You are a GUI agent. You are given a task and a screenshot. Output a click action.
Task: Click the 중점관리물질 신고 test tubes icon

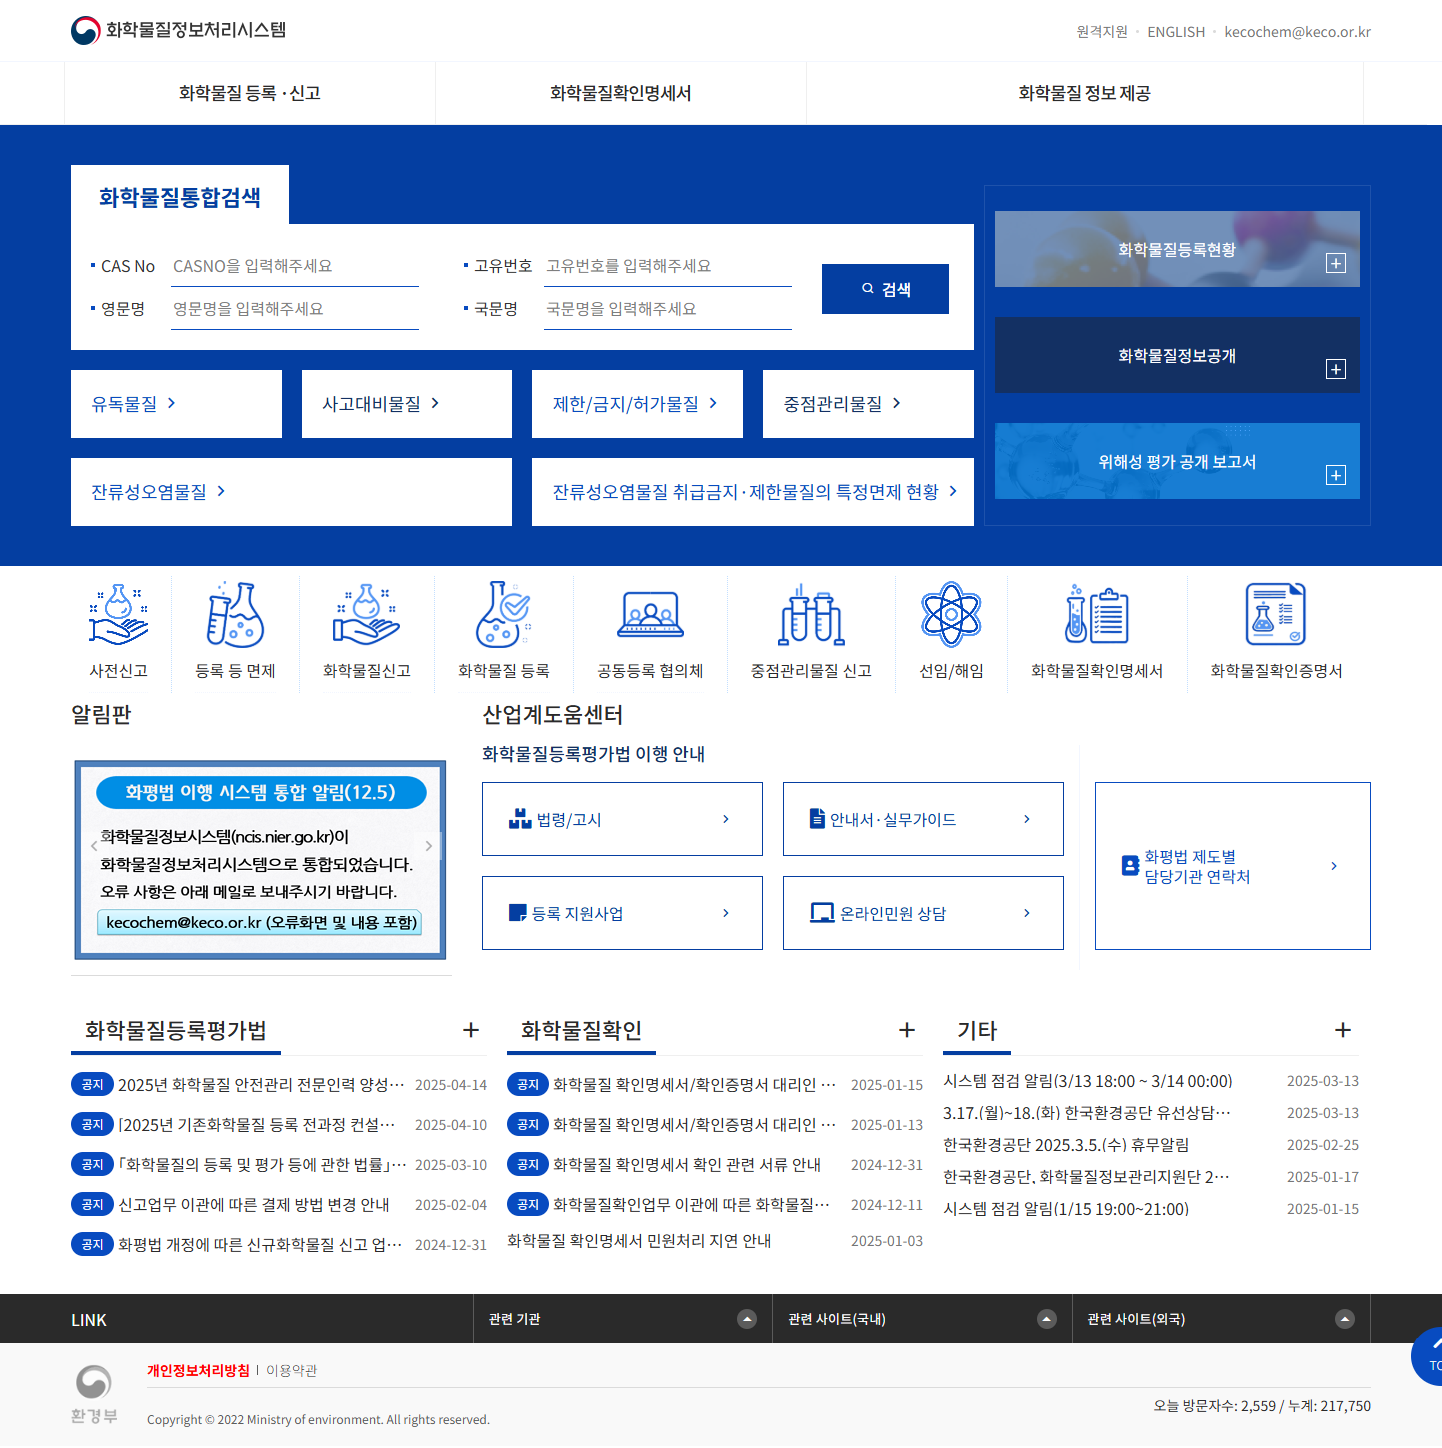click(x=811, y=615)
